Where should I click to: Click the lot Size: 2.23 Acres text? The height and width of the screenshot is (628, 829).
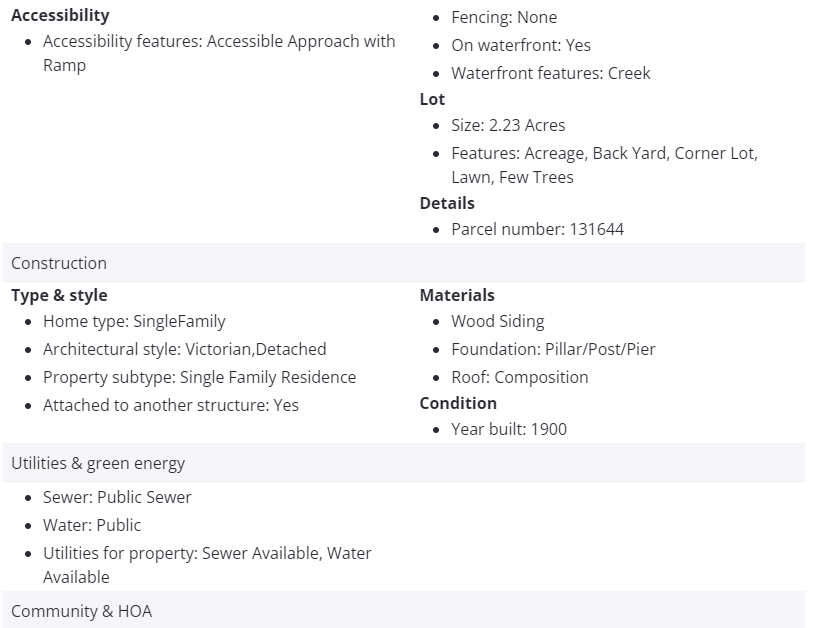coord(508,125)
